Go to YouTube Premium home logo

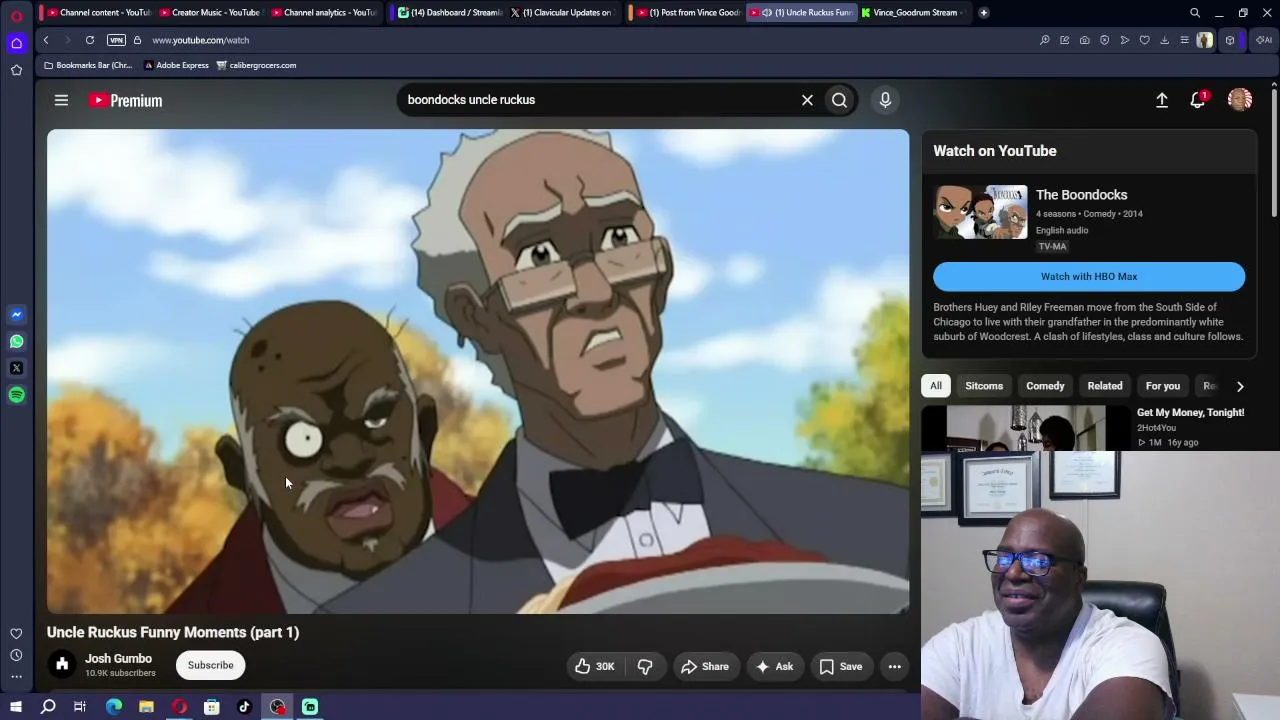125,100
